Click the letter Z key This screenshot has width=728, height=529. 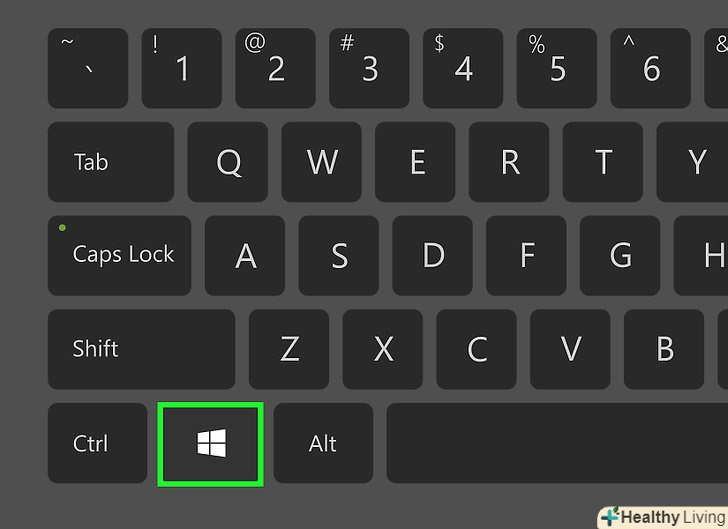click(289, 349)
